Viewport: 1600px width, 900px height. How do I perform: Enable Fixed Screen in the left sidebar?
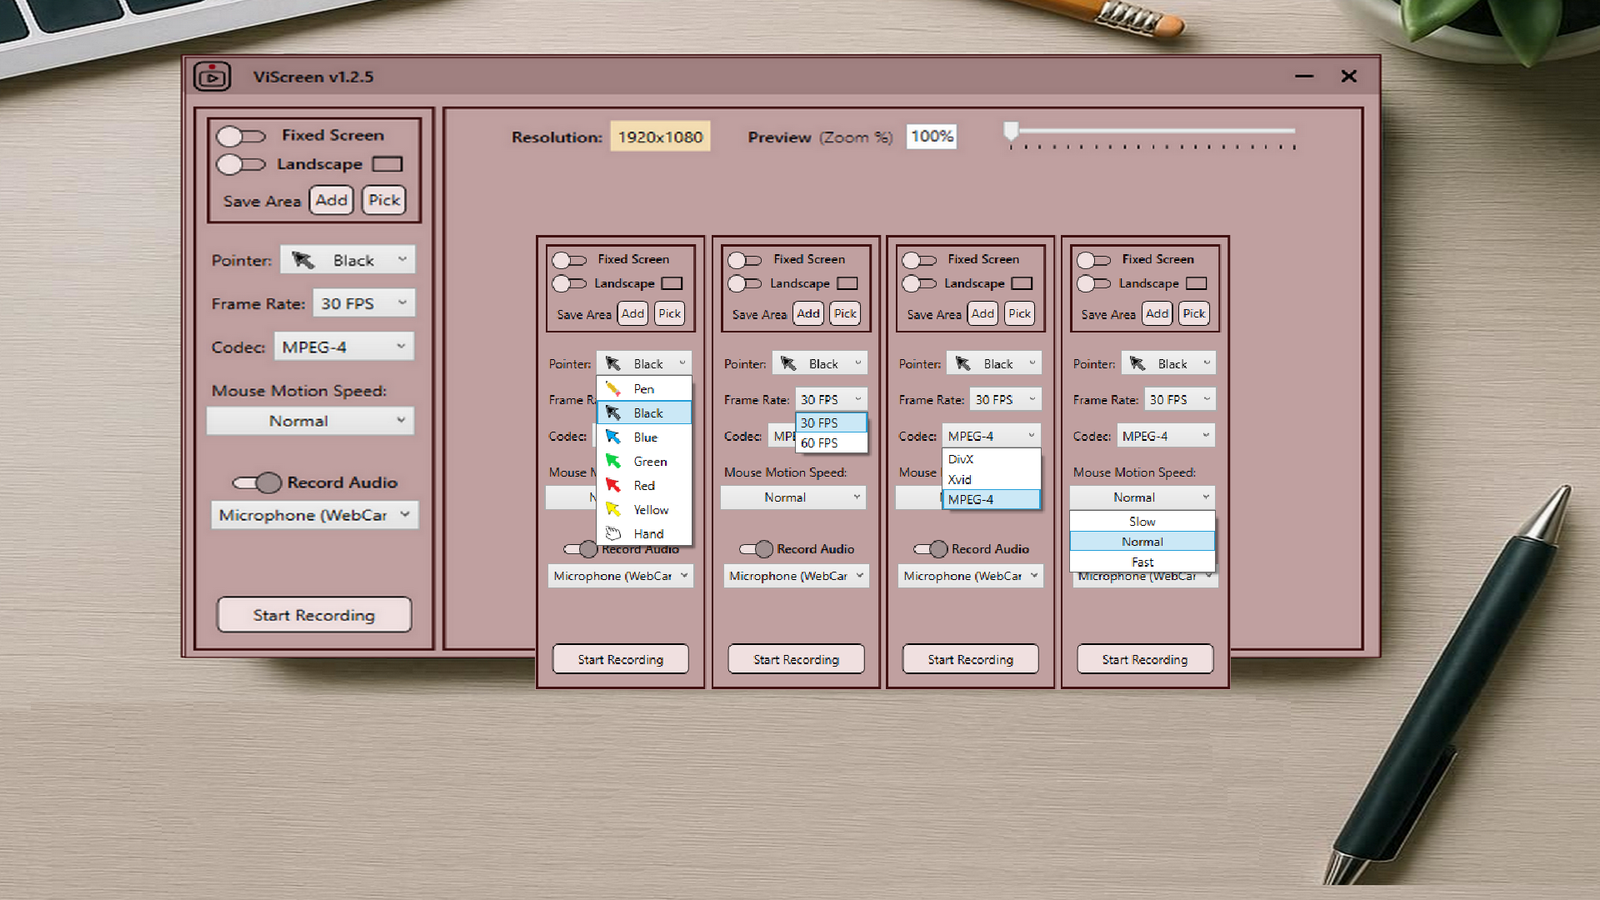(x=240, y=135)
